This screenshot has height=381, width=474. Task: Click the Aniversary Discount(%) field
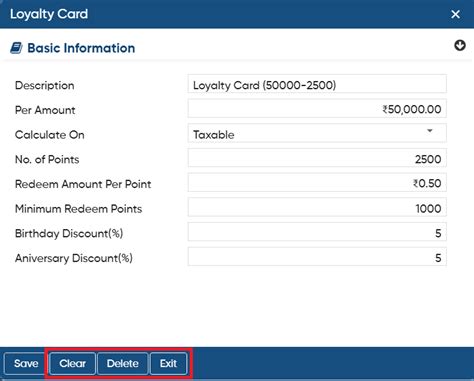[317, 257]
